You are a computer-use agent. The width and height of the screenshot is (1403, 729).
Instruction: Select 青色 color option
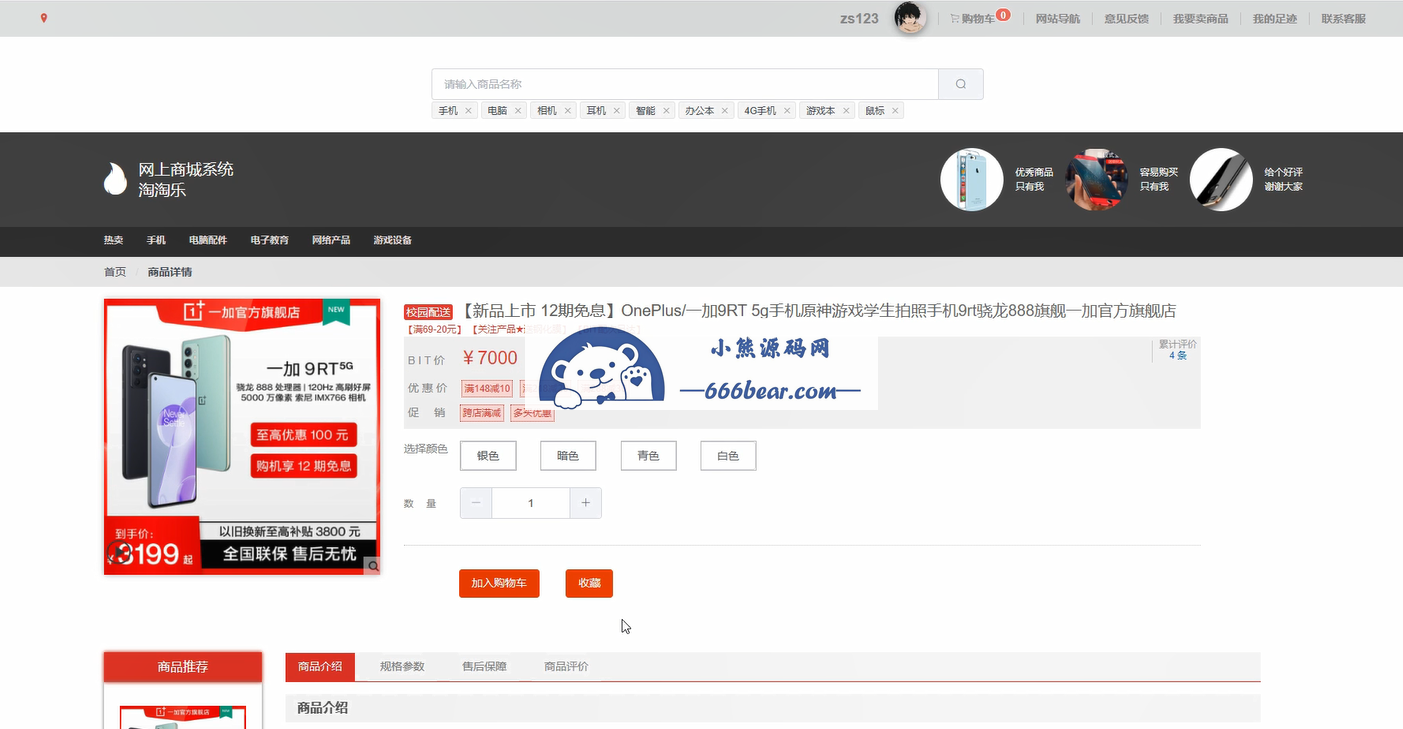coord(648,456)
